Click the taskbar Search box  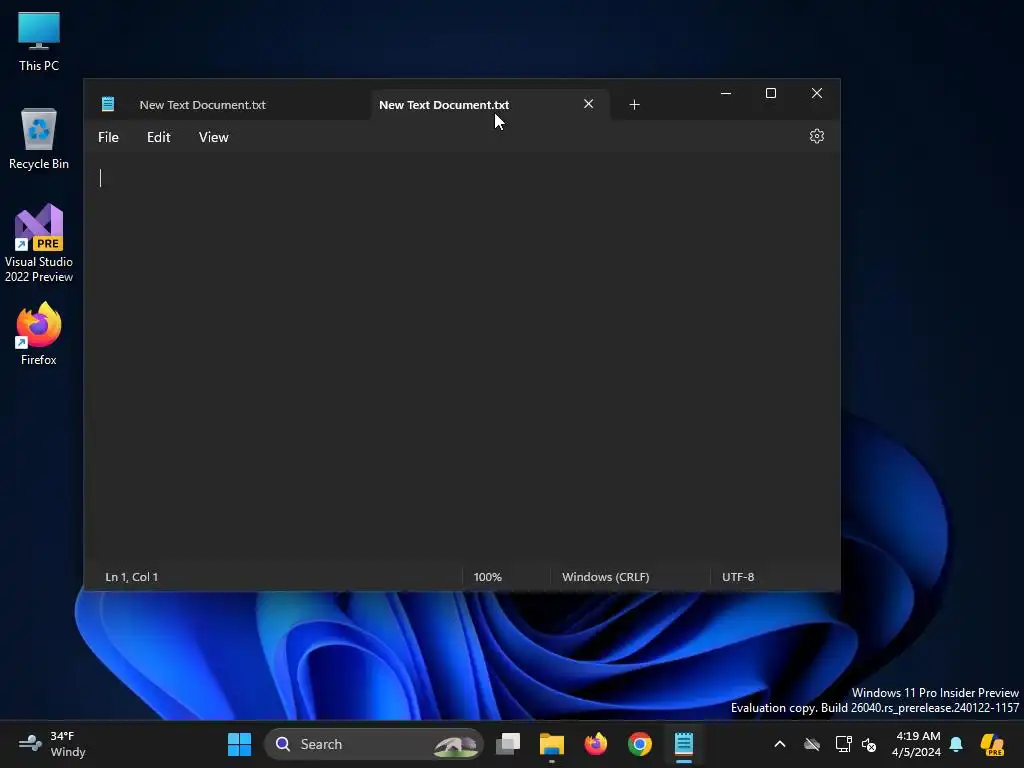[374, 744]
